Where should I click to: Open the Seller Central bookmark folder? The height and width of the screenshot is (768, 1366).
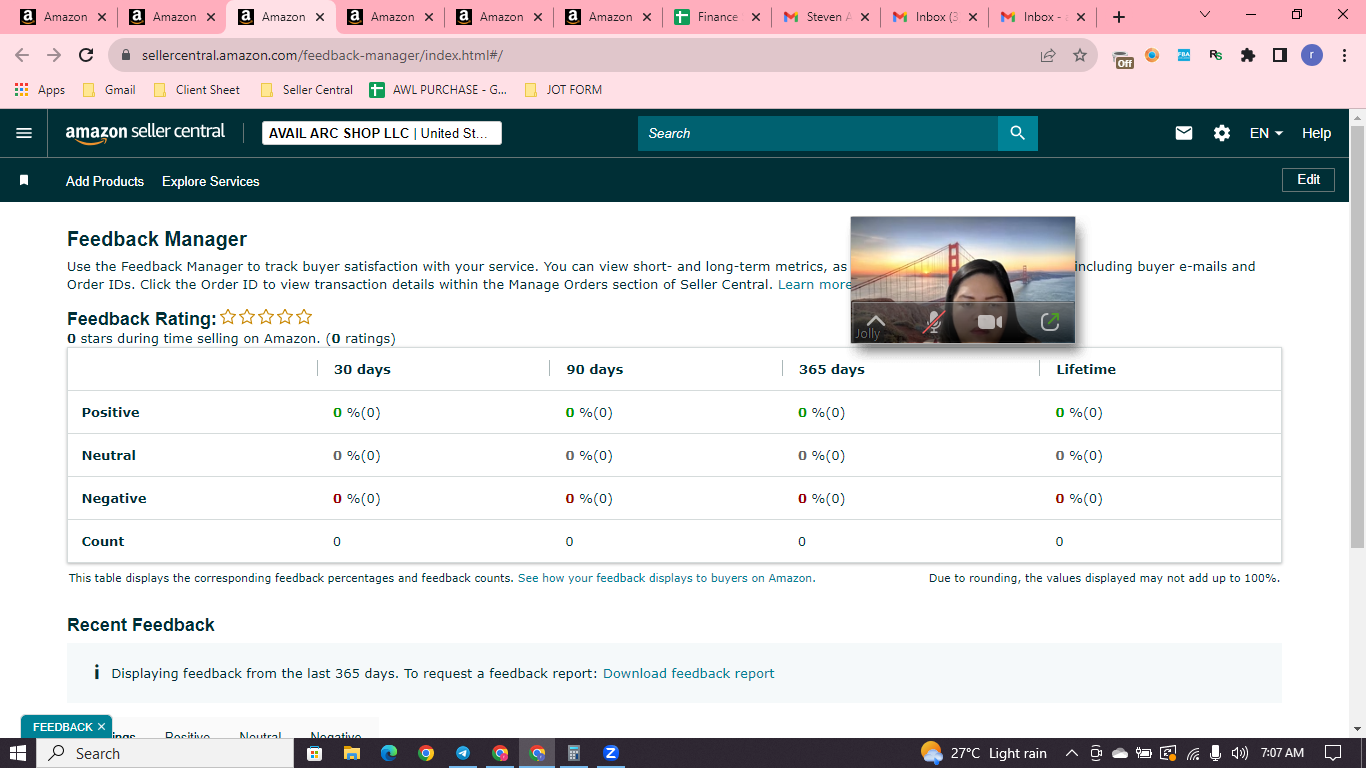[306, 90]
